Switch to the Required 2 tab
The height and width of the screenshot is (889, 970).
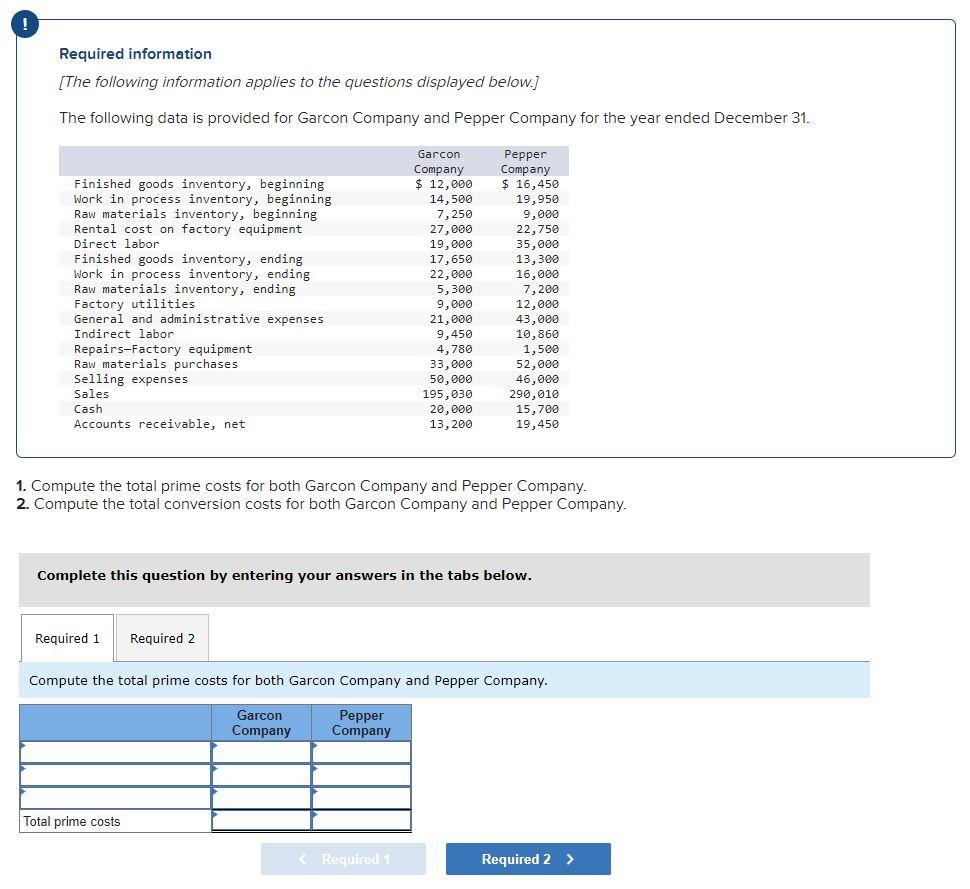162,638
